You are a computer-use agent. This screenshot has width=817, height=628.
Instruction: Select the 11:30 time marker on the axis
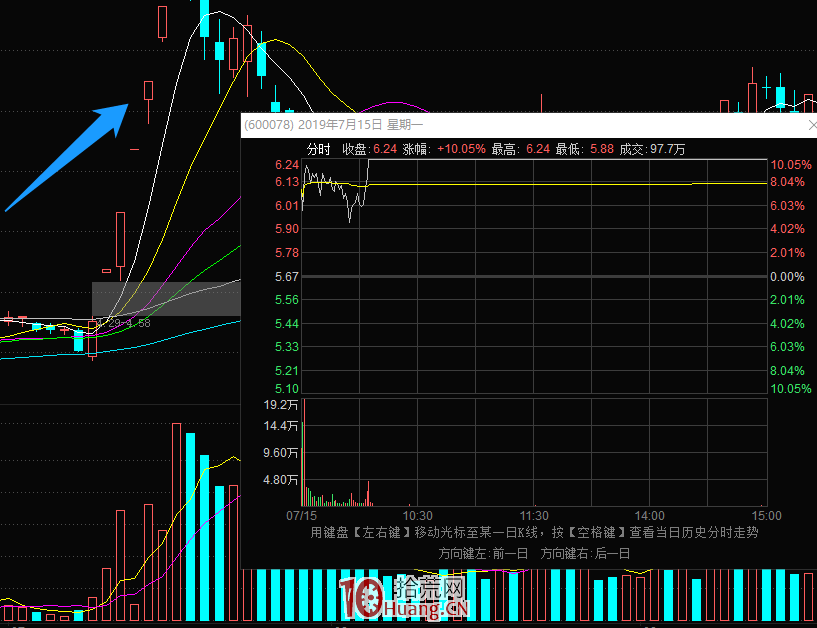pyautogui.click(x=535, y=515)
